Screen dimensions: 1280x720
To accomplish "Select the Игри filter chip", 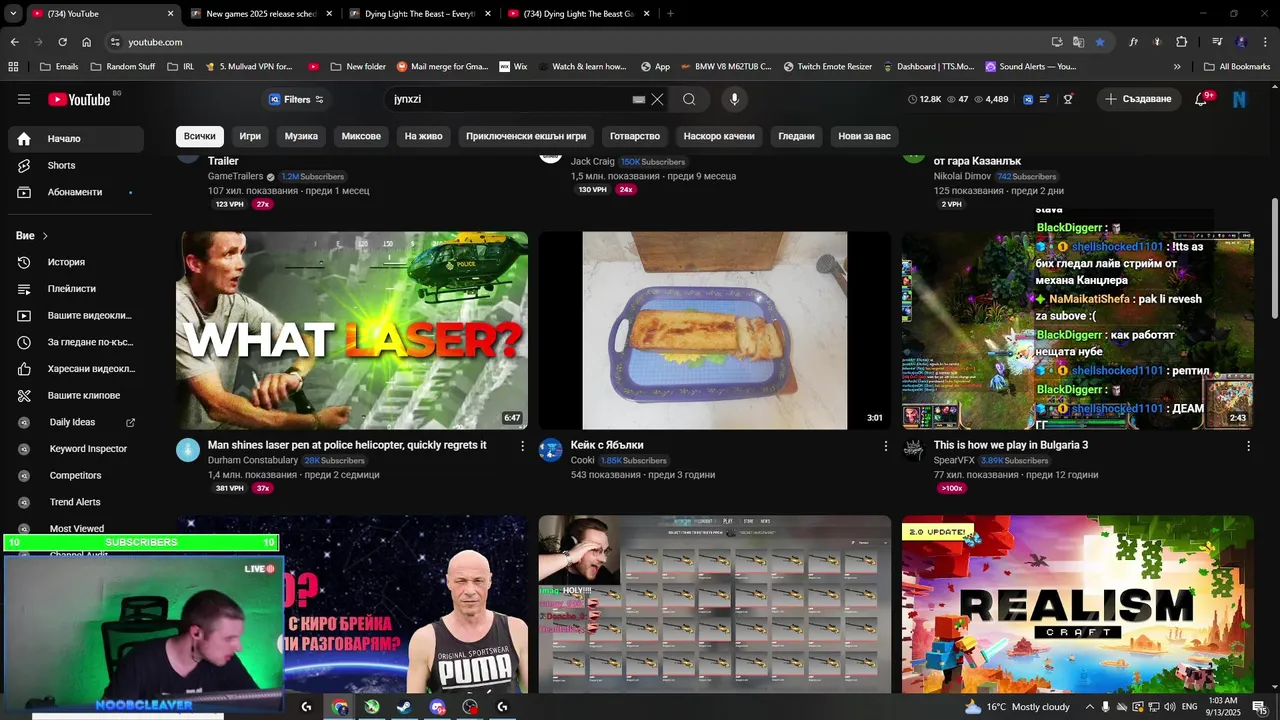I will click(250, 136).
